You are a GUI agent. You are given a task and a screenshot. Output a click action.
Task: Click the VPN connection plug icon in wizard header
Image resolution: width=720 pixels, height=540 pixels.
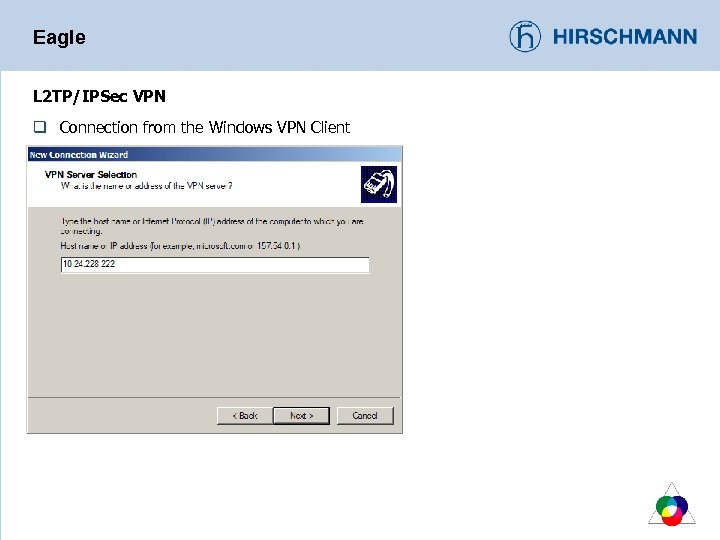(379, 185)
